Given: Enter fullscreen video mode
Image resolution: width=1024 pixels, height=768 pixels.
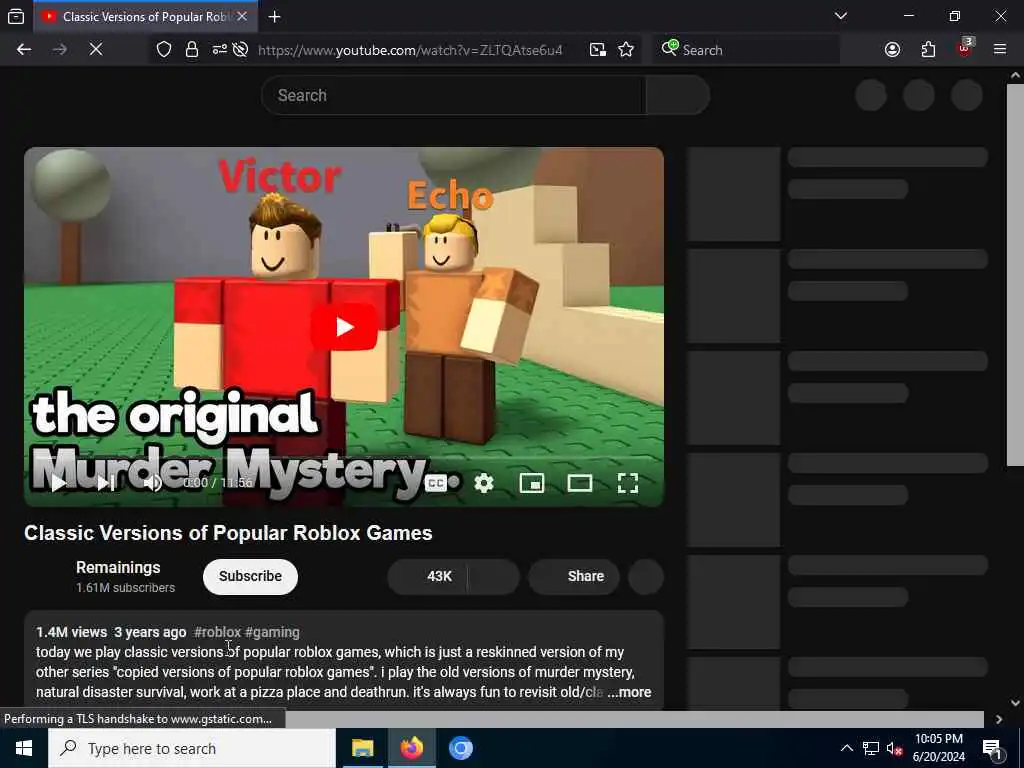Looking at the screenshot, I should click(x=628, y=483).
